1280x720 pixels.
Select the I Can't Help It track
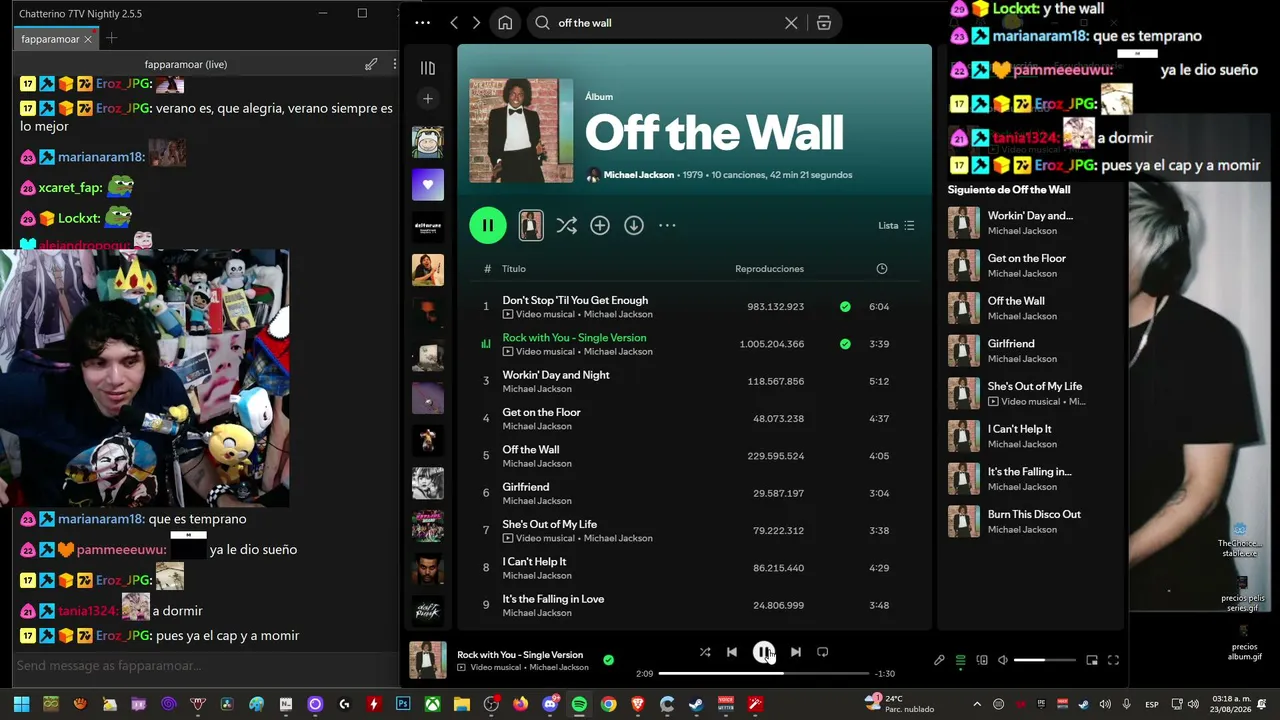coord(534,562)
